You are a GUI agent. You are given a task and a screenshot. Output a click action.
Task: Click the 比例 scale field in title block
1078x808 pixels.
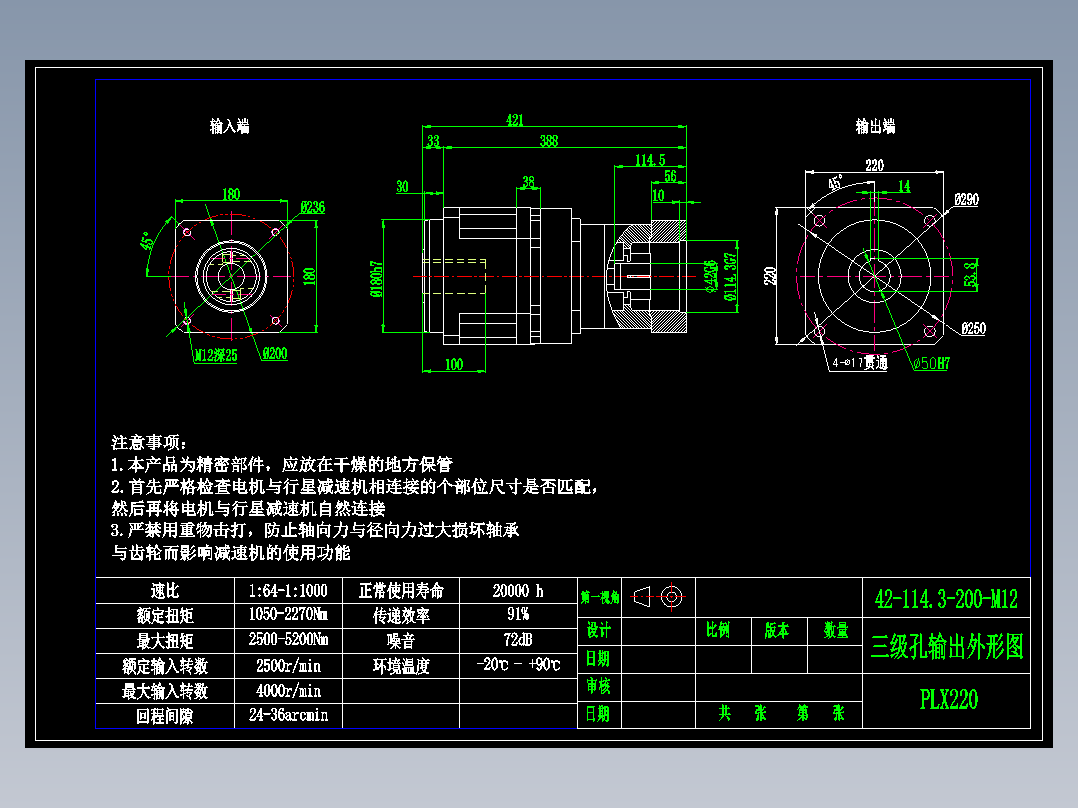tap(719, 631)
